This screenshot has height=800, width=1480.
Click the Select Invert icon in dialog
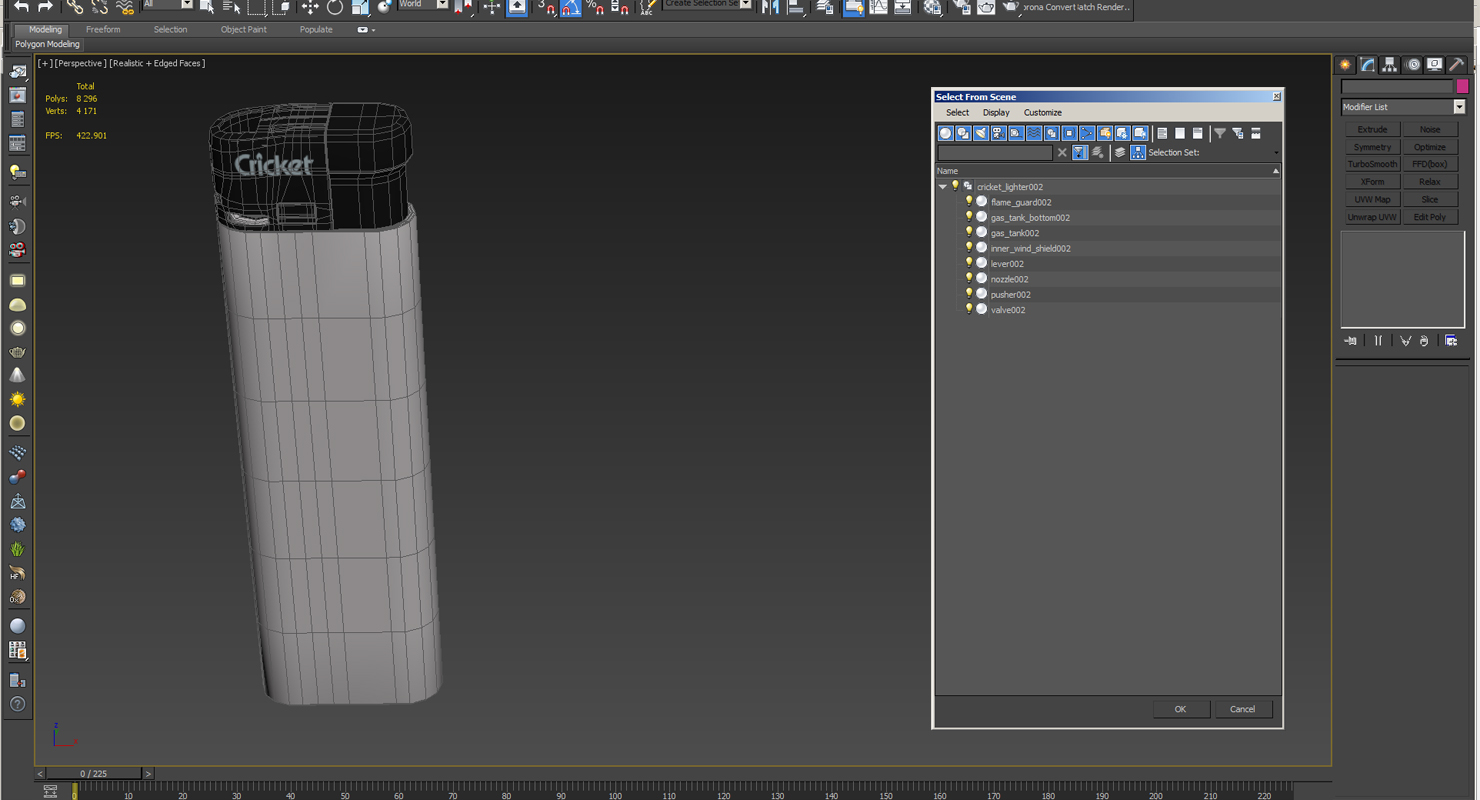click(x=1198, y=133)
